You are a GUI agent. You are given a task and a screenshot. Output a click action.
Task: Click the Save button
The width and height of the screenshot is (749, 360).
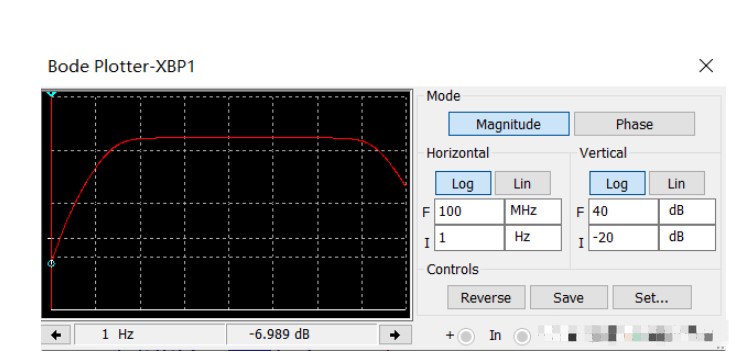[x=568, y=297]
